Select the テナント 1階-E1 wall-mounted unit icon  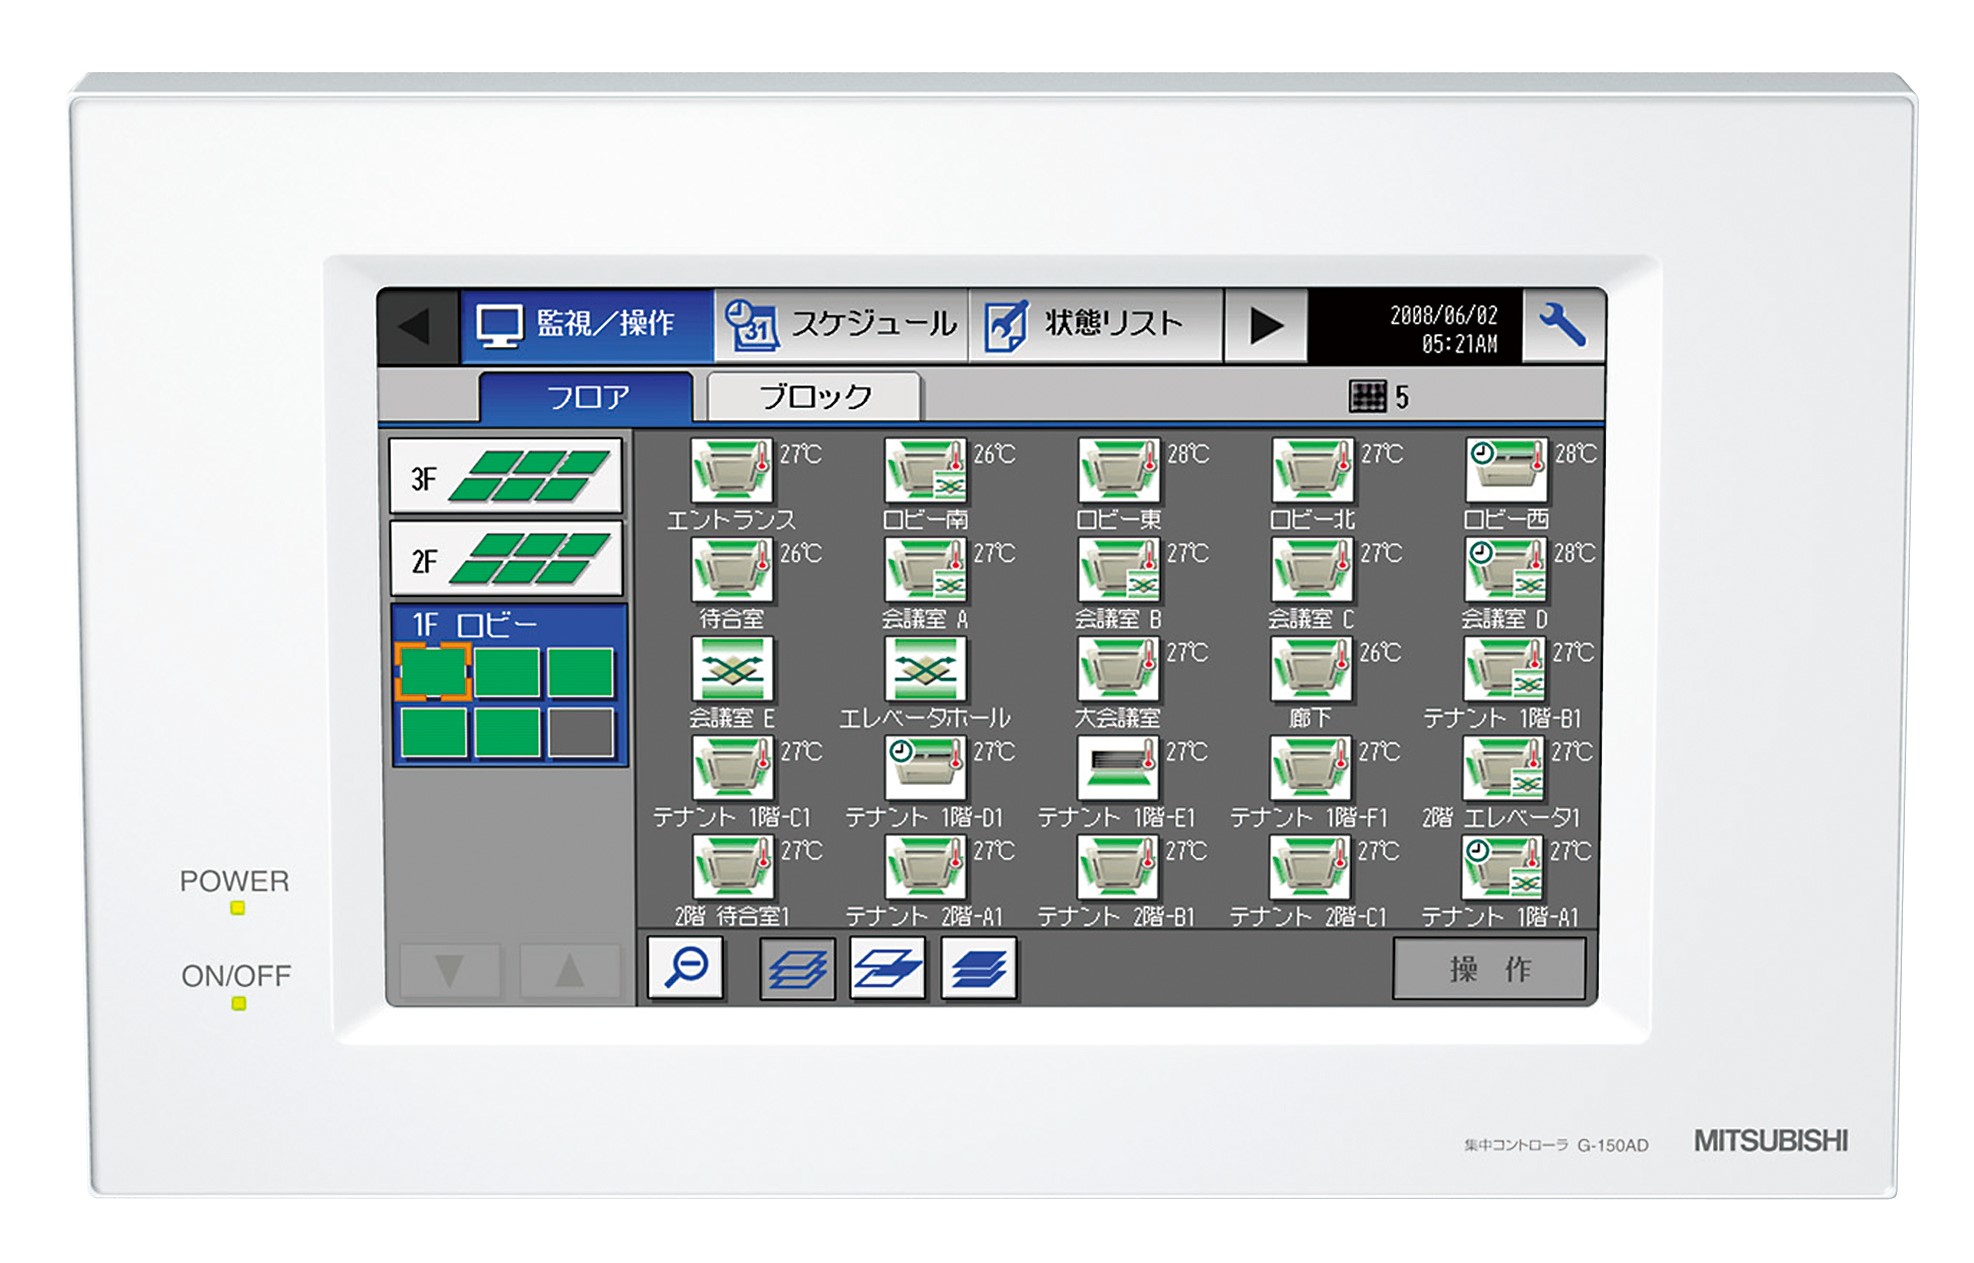pos(1117,768)
